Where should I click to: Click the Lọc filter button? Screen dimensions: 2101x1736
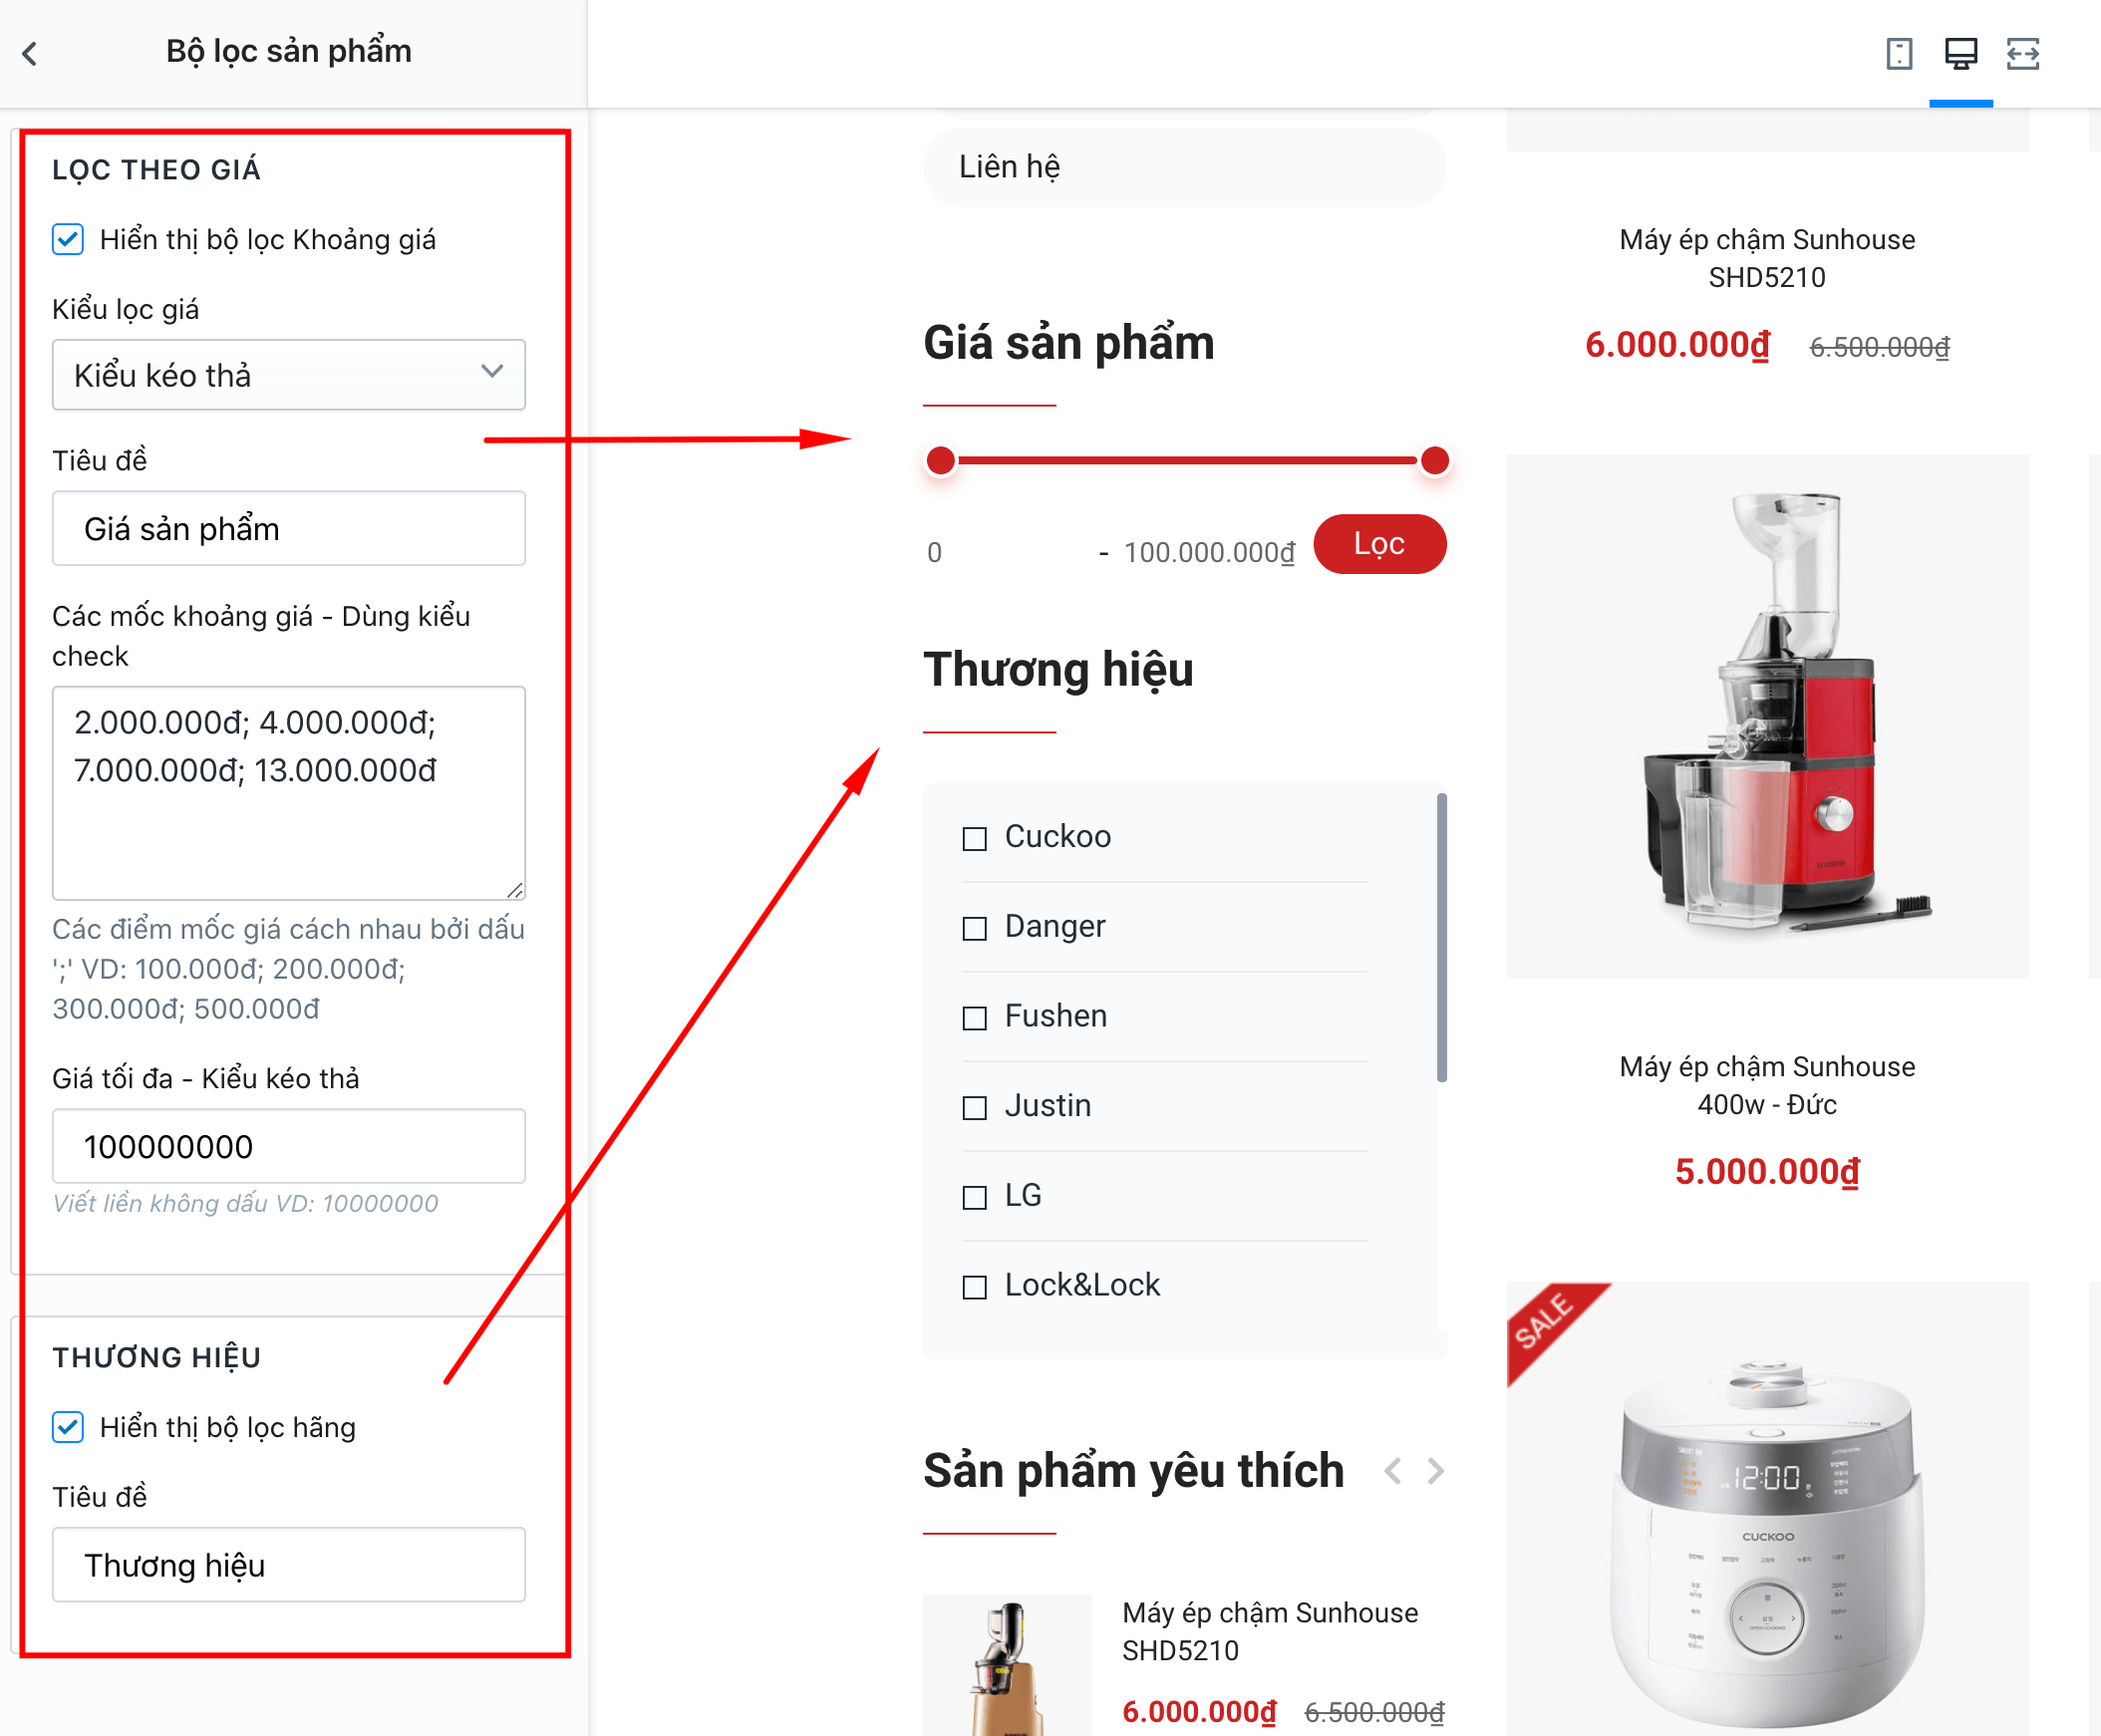tap(1380, 544)
